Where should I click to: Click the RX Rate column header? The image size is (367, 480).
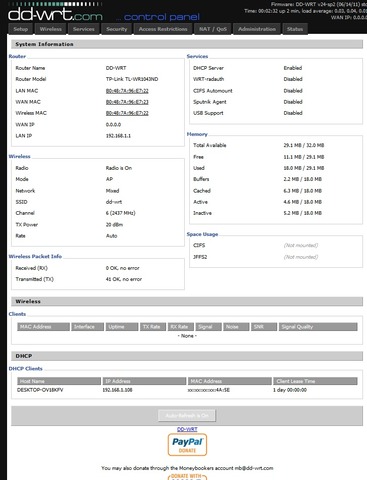click(181, 327)
